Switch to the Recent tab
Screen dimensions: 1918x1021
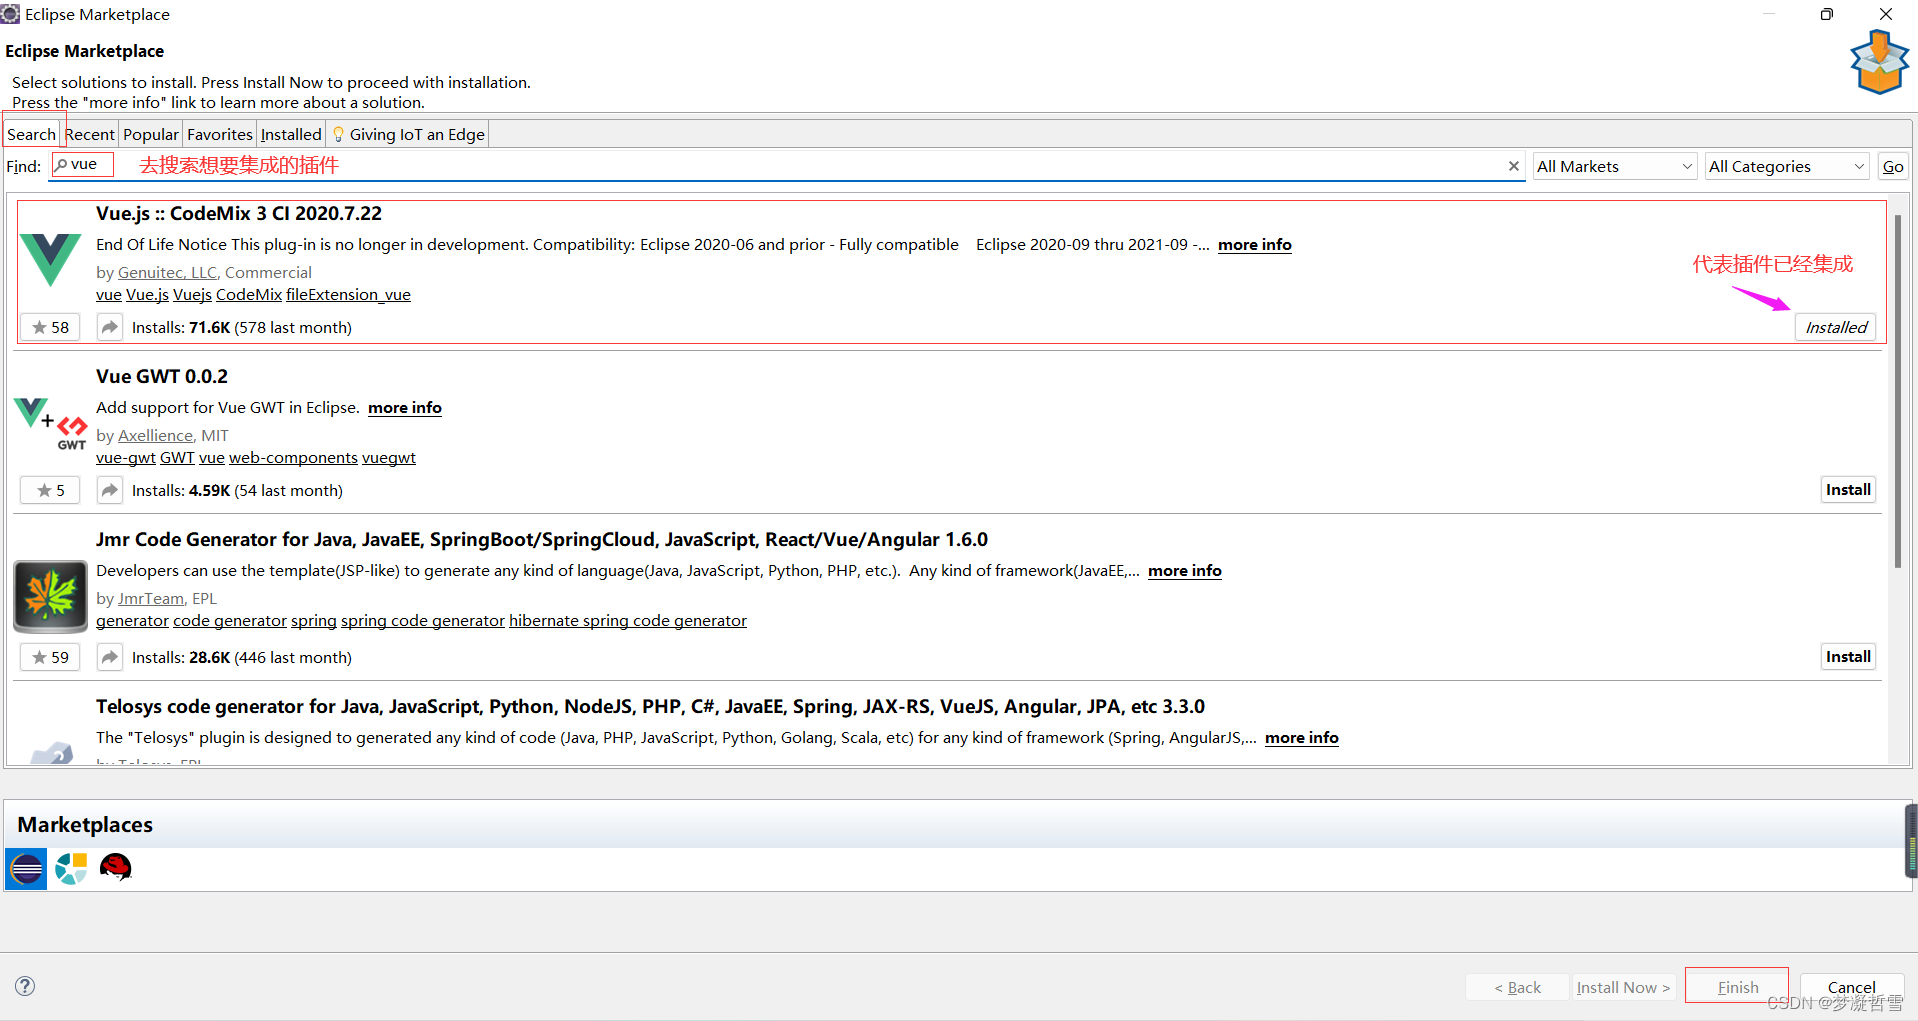click(90, 134)
